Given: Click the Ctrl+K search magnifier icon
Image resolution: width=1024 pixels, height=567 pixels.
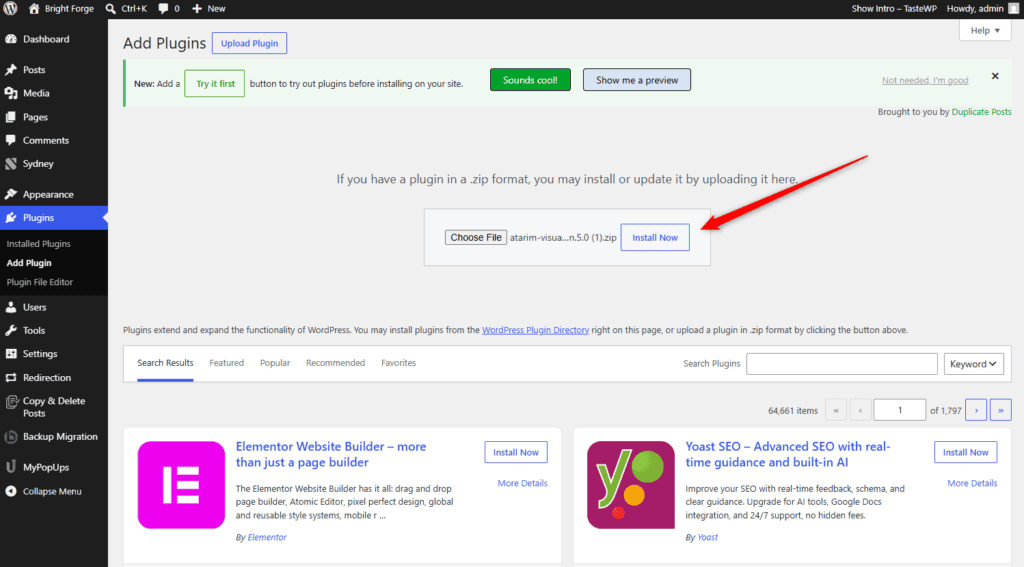Looking at the screenshot, I should 110,8.
